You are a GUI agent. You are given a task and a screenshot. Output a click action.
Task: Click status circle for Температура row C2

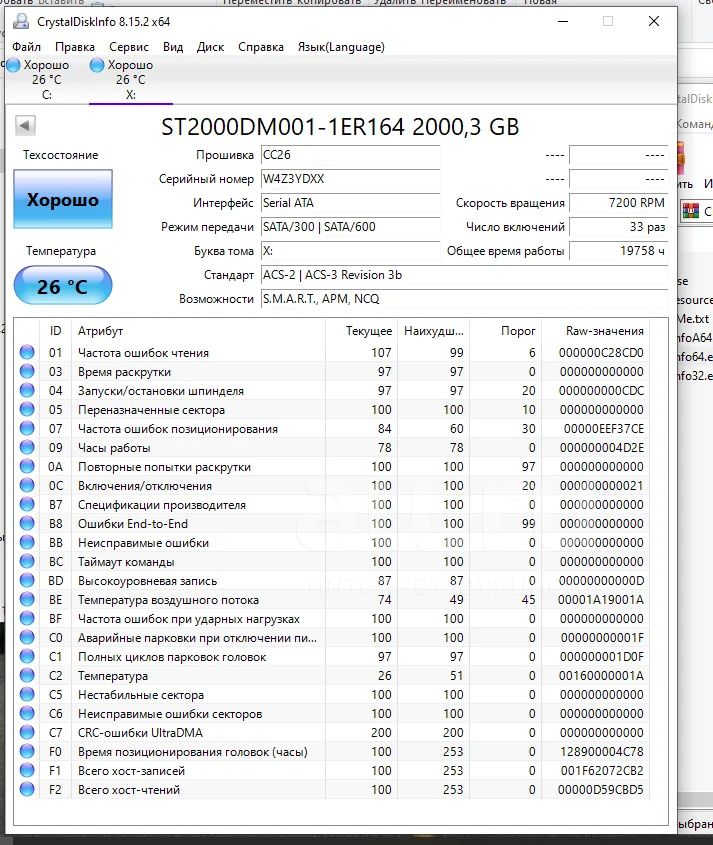tap(27, 675)
